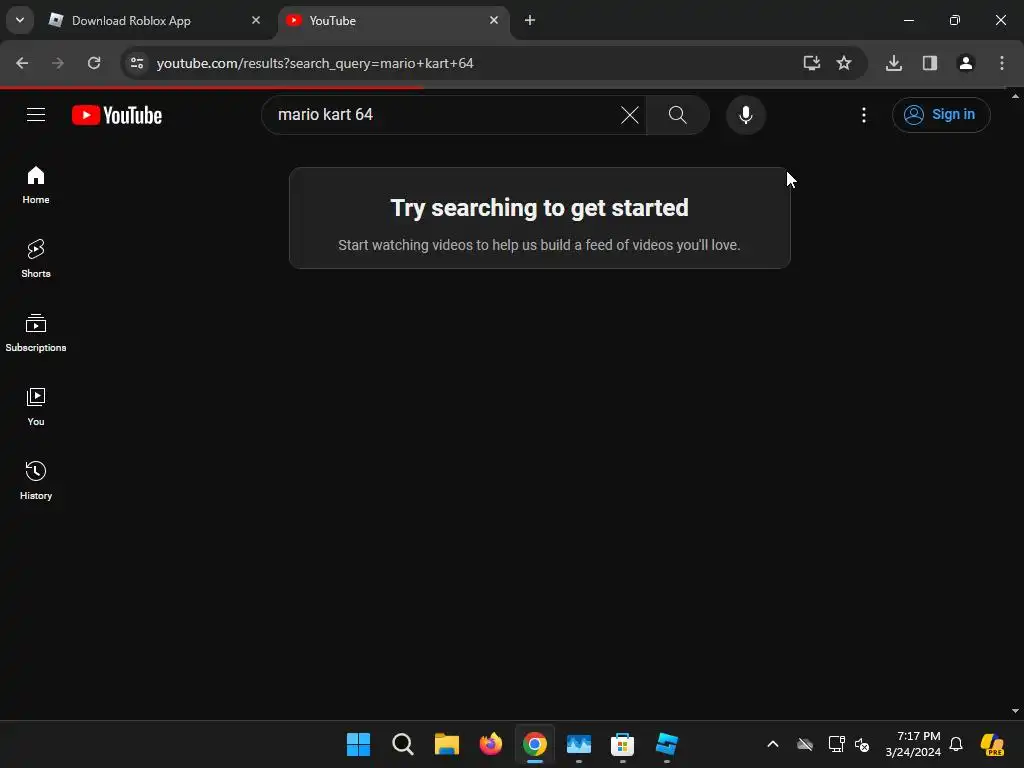
Task: Bookmark this page with the star
Action: point(844,63)
